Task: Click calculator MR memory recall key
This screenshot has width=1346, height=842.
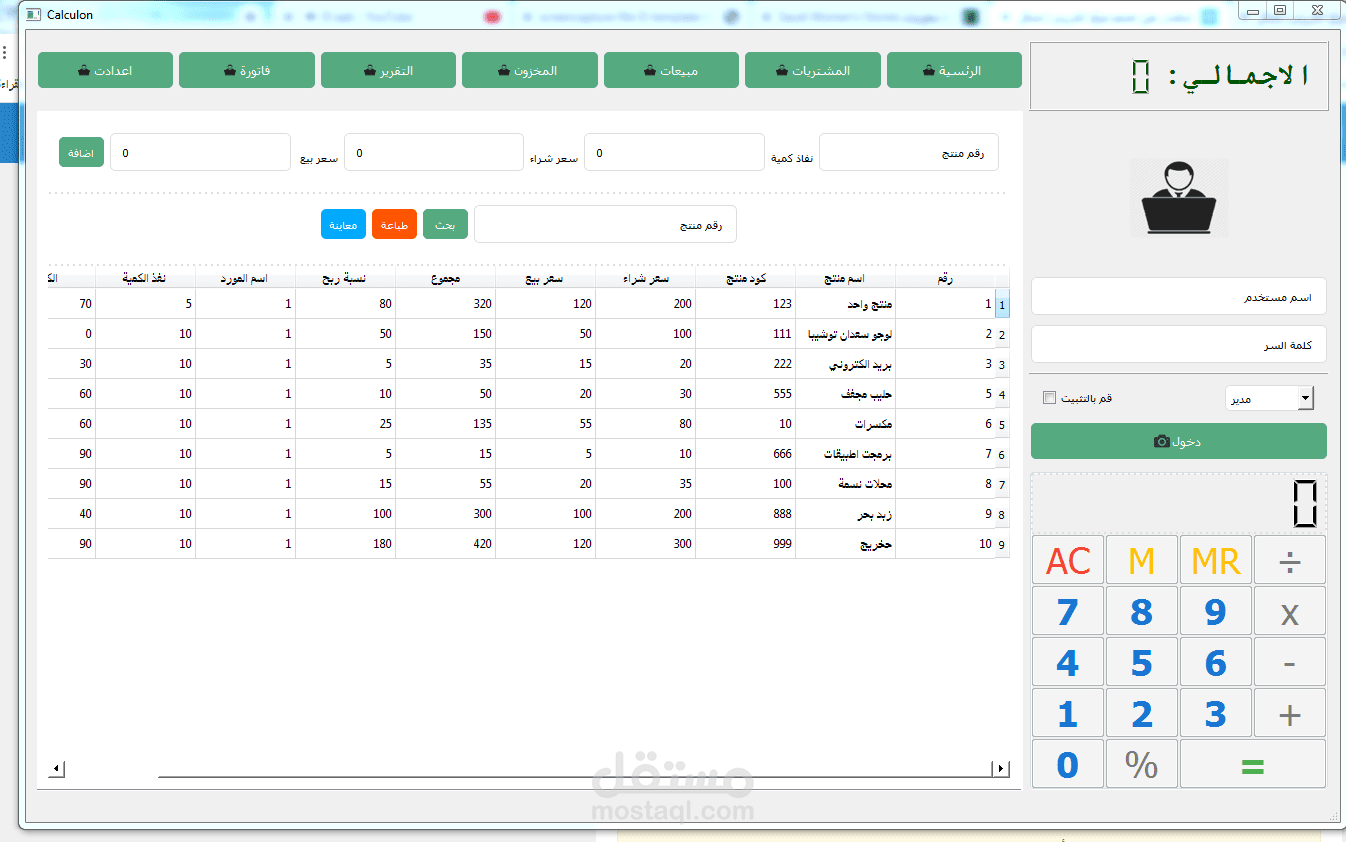Action: tap(1216, 560)
